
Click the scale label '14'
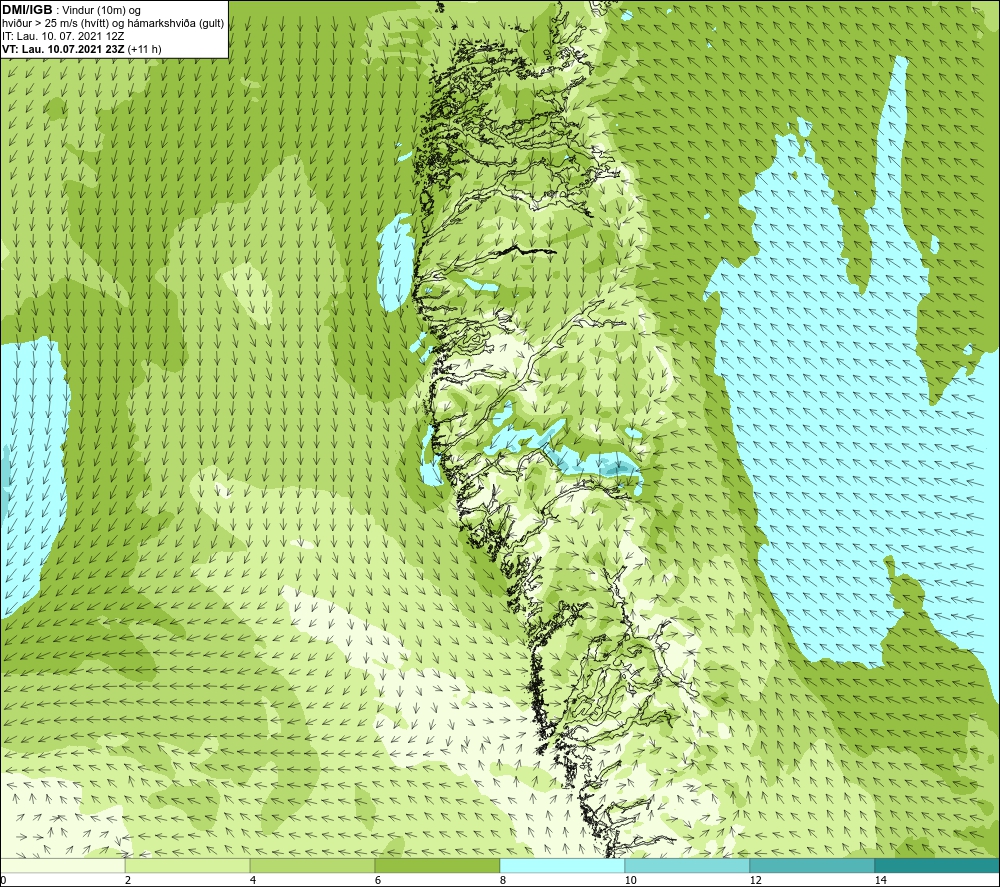coord(881,881)
